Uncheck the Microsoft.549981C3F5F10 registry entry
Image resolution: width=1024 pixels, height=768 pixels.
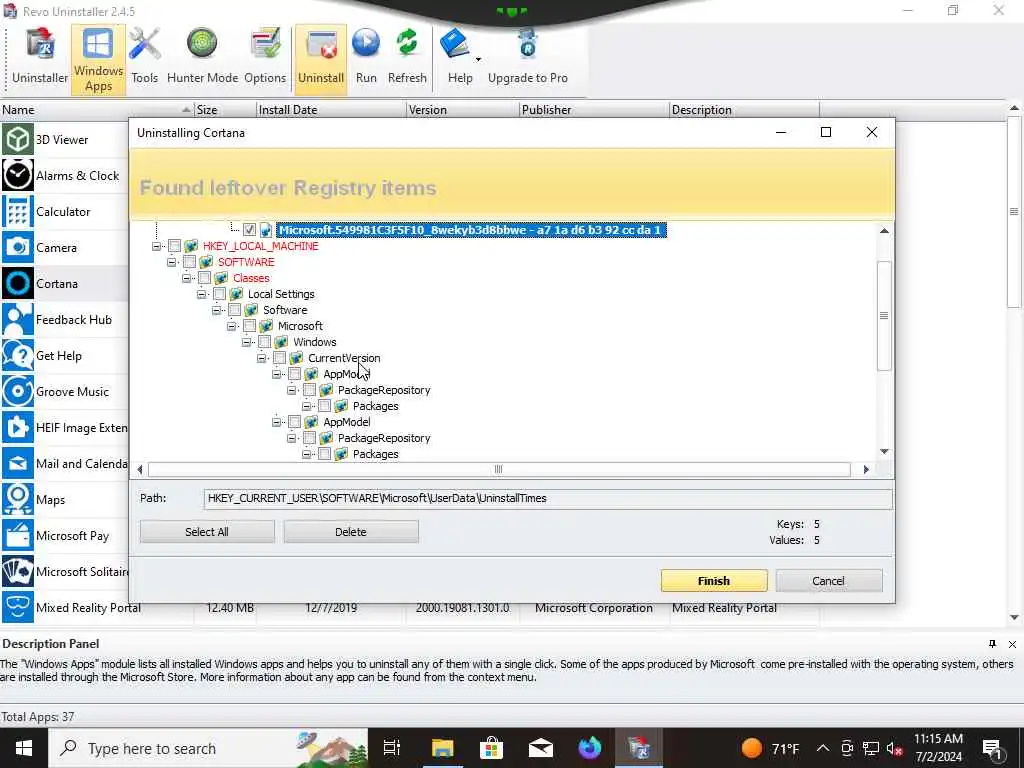[x=249, y=230]
